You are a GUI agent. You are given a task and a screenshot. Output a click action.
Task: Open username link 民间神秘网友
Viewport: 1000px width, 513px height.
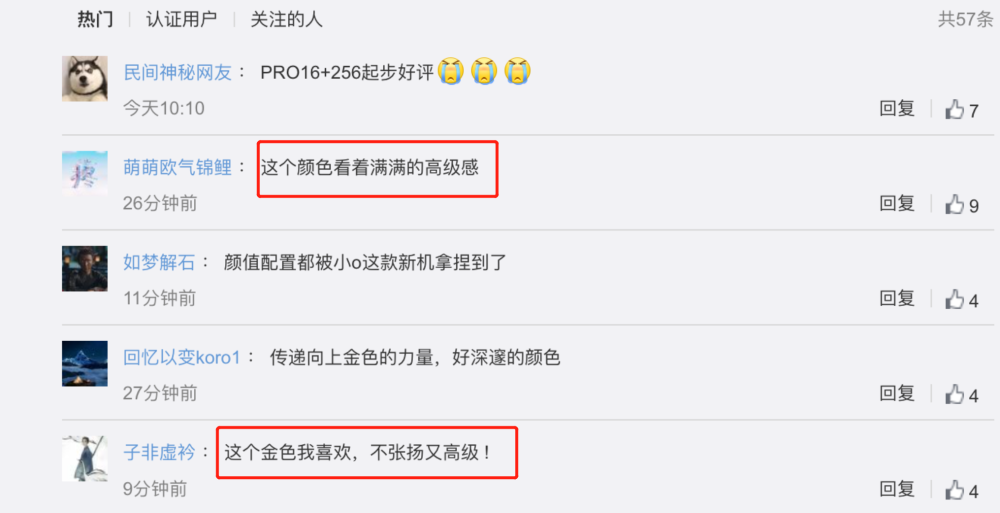[x=177, y=73]
